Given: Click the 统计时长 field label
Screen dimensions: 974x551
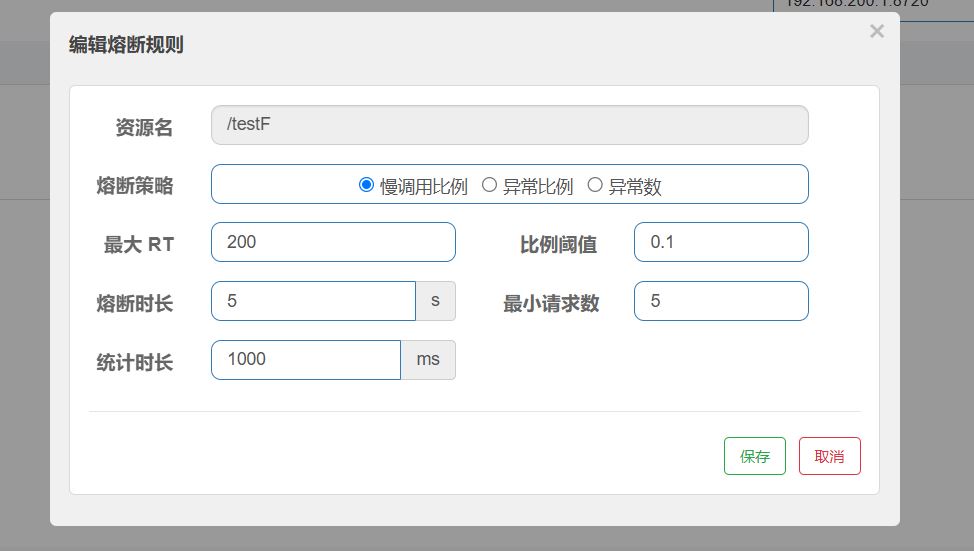Looking at the screenshot, I should coord(134,363).
